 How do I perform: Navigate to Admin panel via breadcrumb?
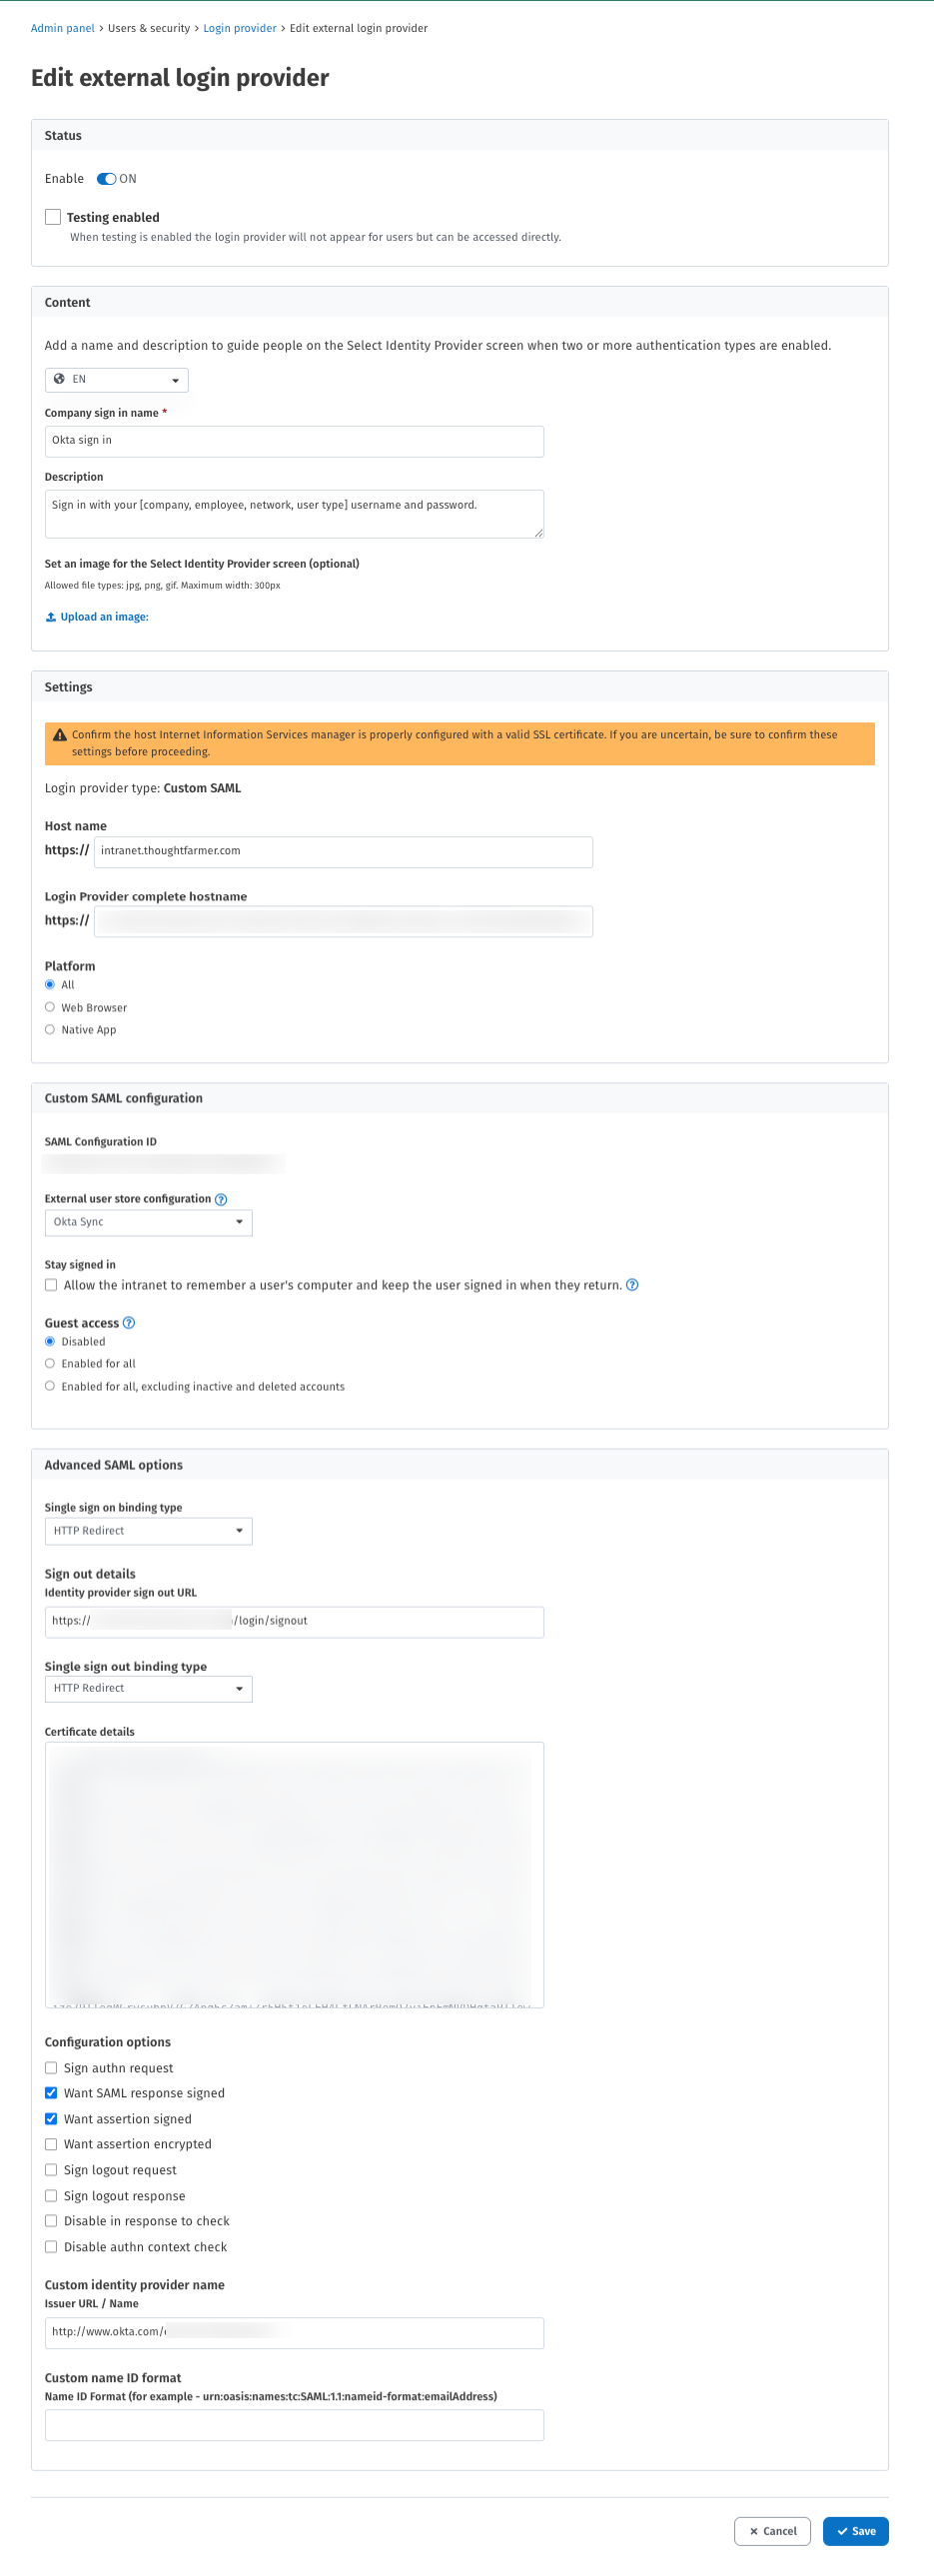coord(62,28)
